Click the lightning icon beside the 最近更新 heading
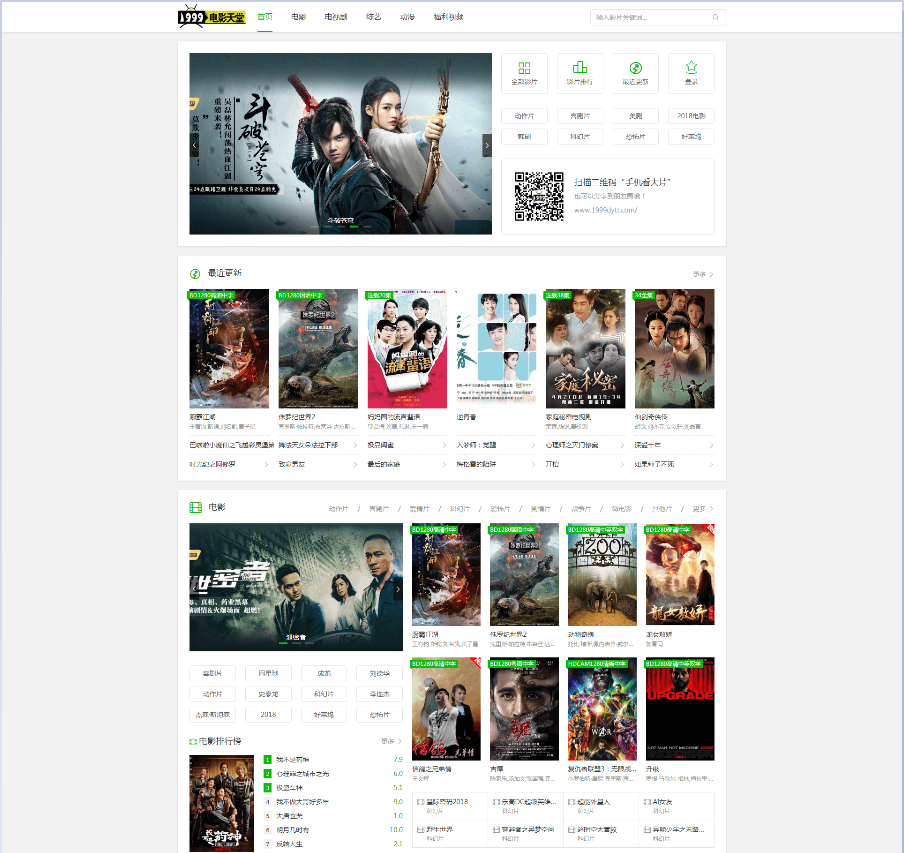Screen dimensions: 904x853 (195, 274)
